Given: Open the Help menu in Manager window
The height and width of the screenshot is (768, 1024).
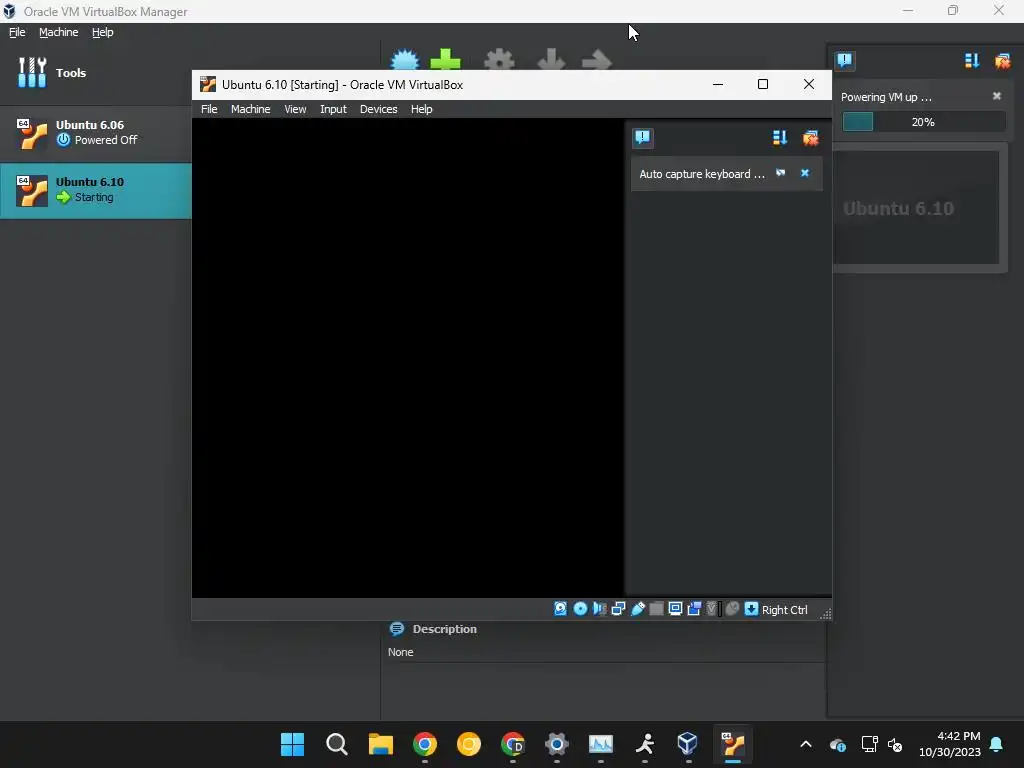Looking at the screenshot, I should pyautogui.click(x=102, y=32).
